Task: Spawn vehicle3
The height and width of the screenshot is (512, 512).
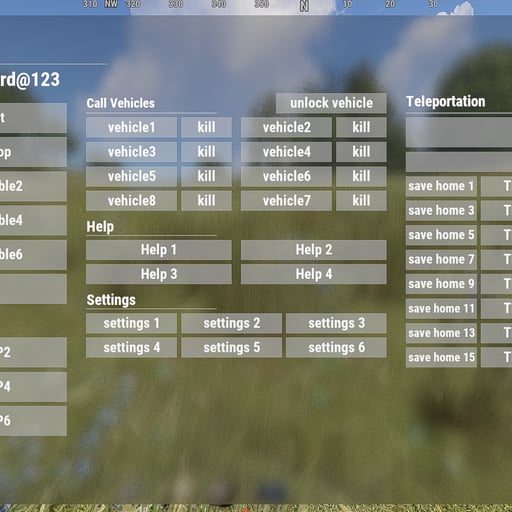Action: pos(131,152)
